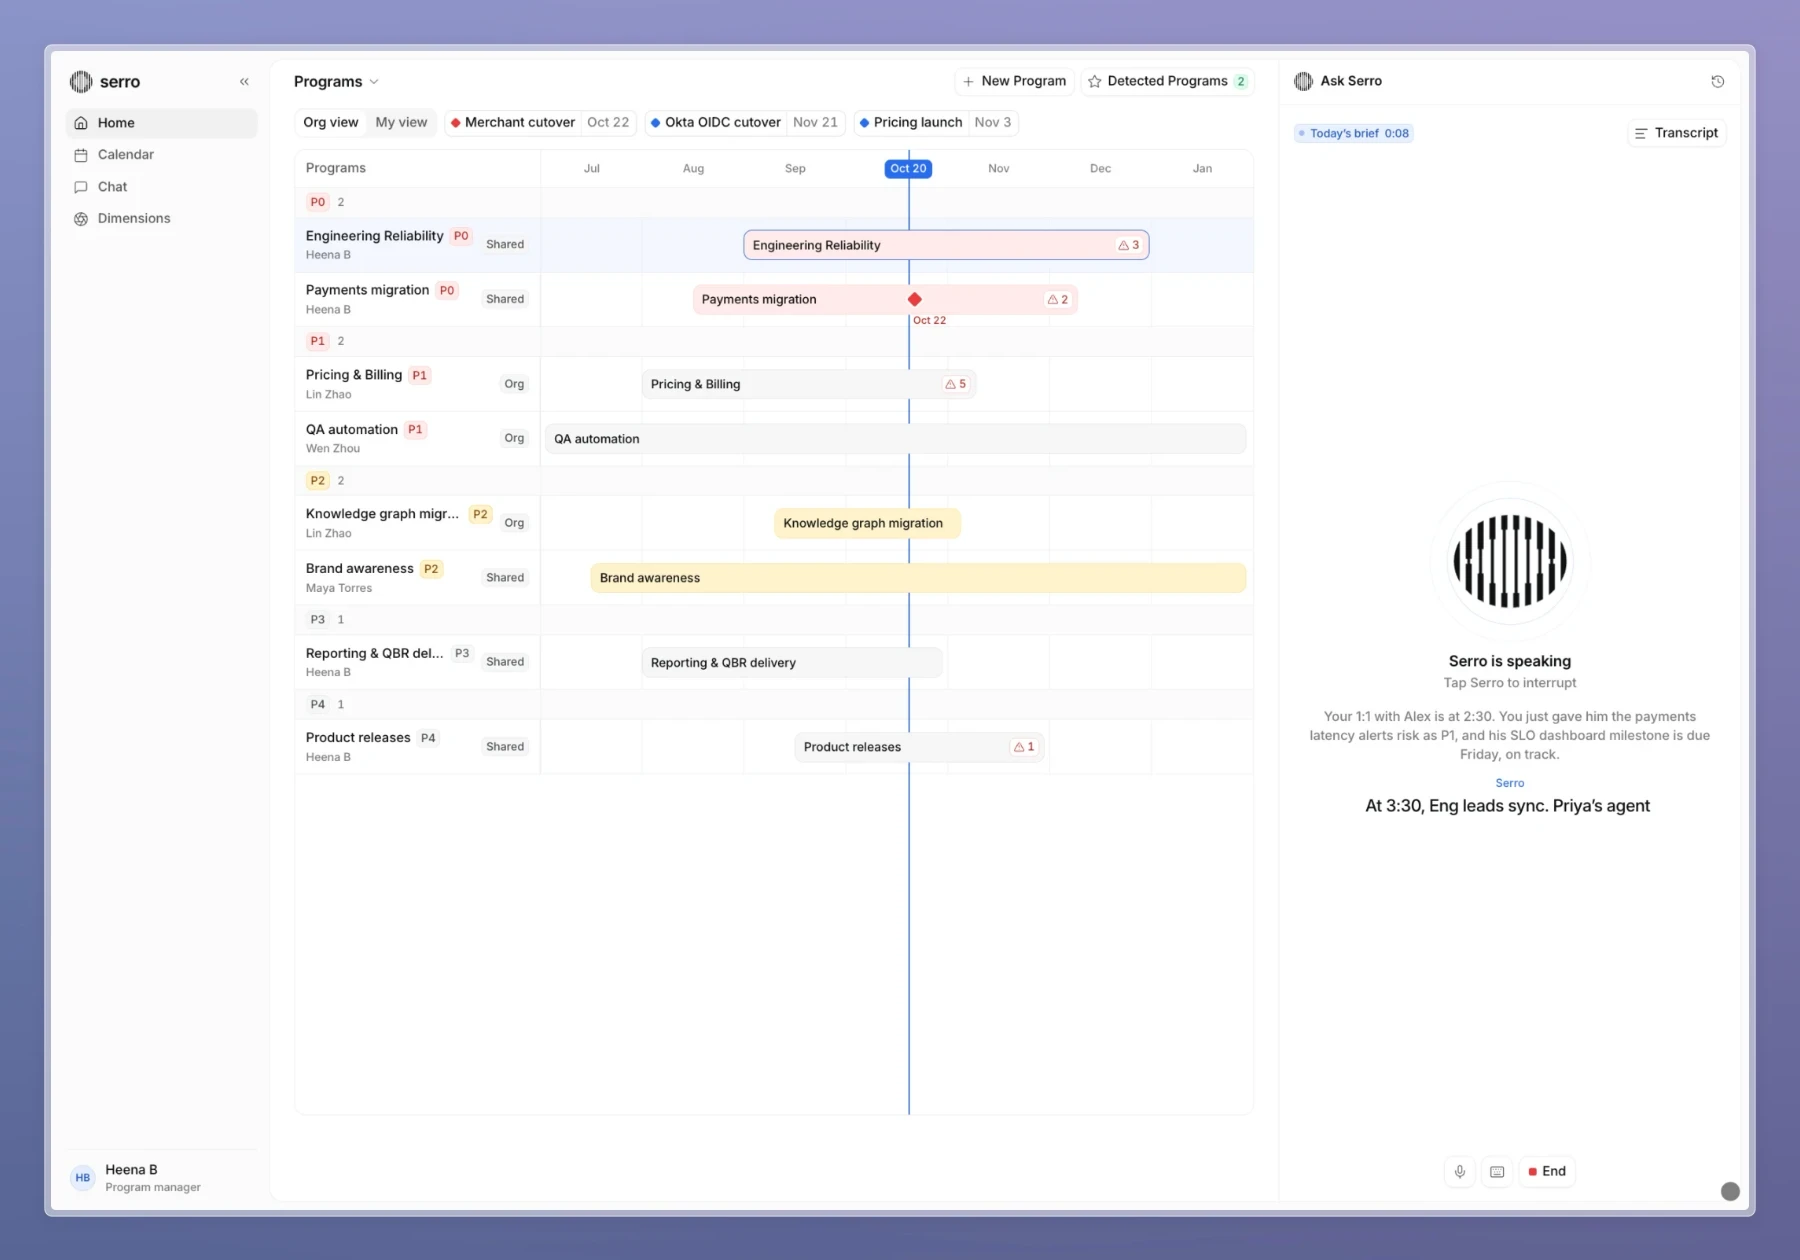Open the Transcript view
1800x1260 pixels.
click(1677, 133)
